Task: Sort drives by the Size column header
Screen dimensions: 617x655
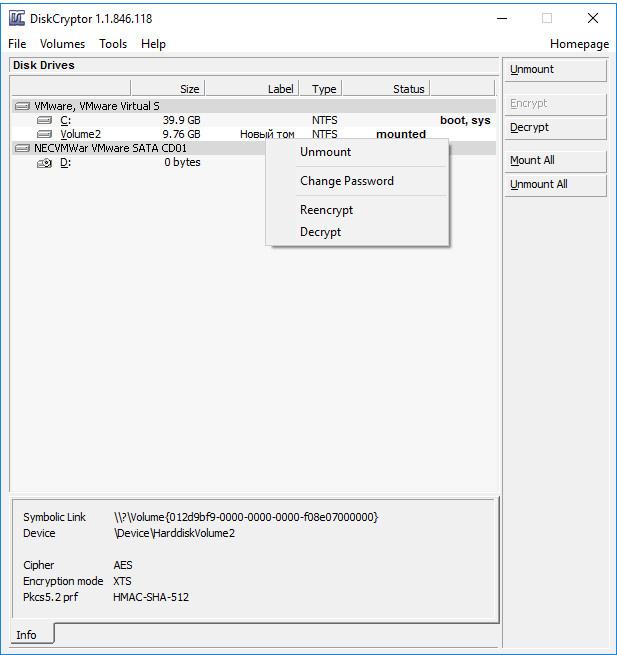Action: (168, 89)
